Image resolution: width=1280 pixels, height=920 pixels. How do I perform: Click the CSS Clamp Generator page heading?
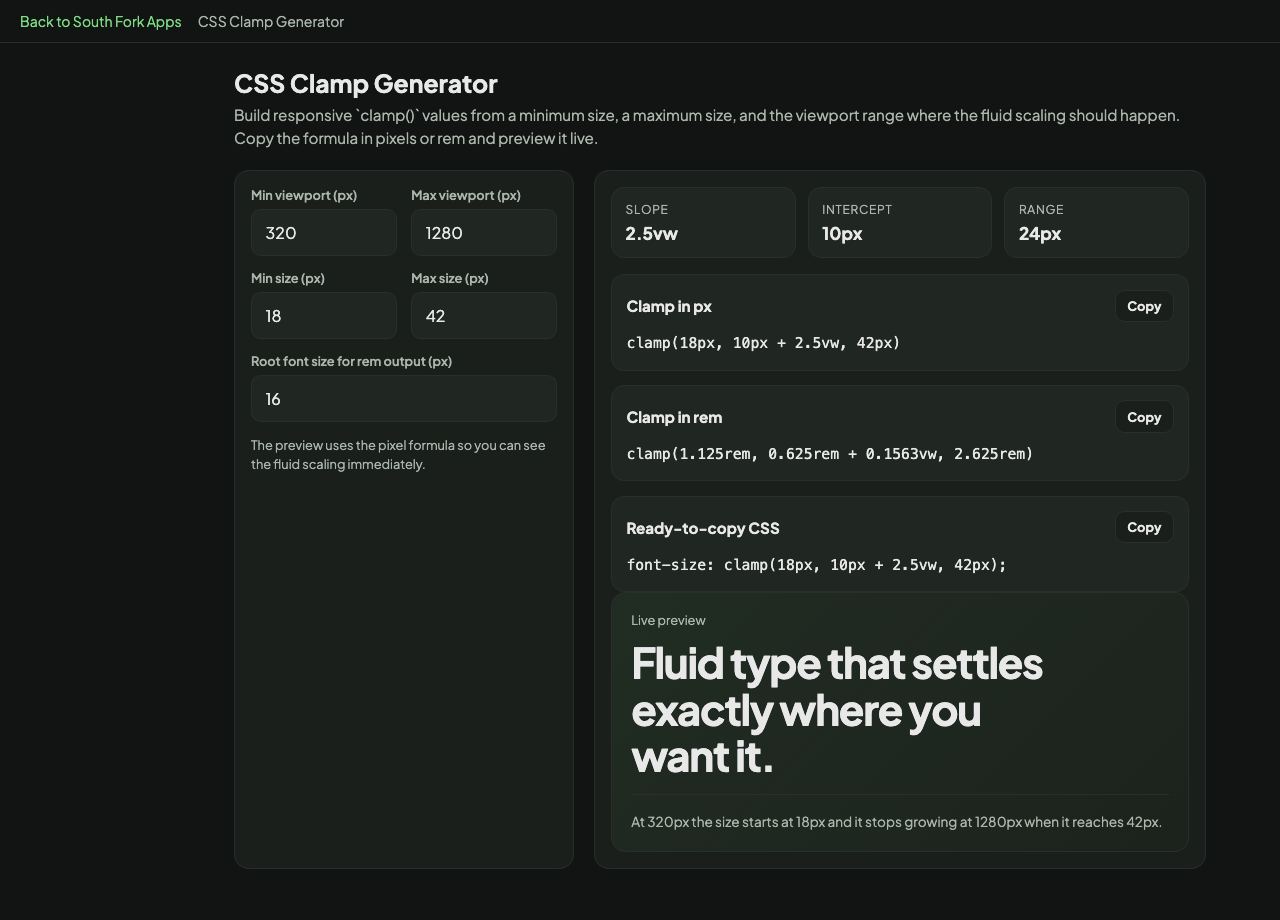366,84
